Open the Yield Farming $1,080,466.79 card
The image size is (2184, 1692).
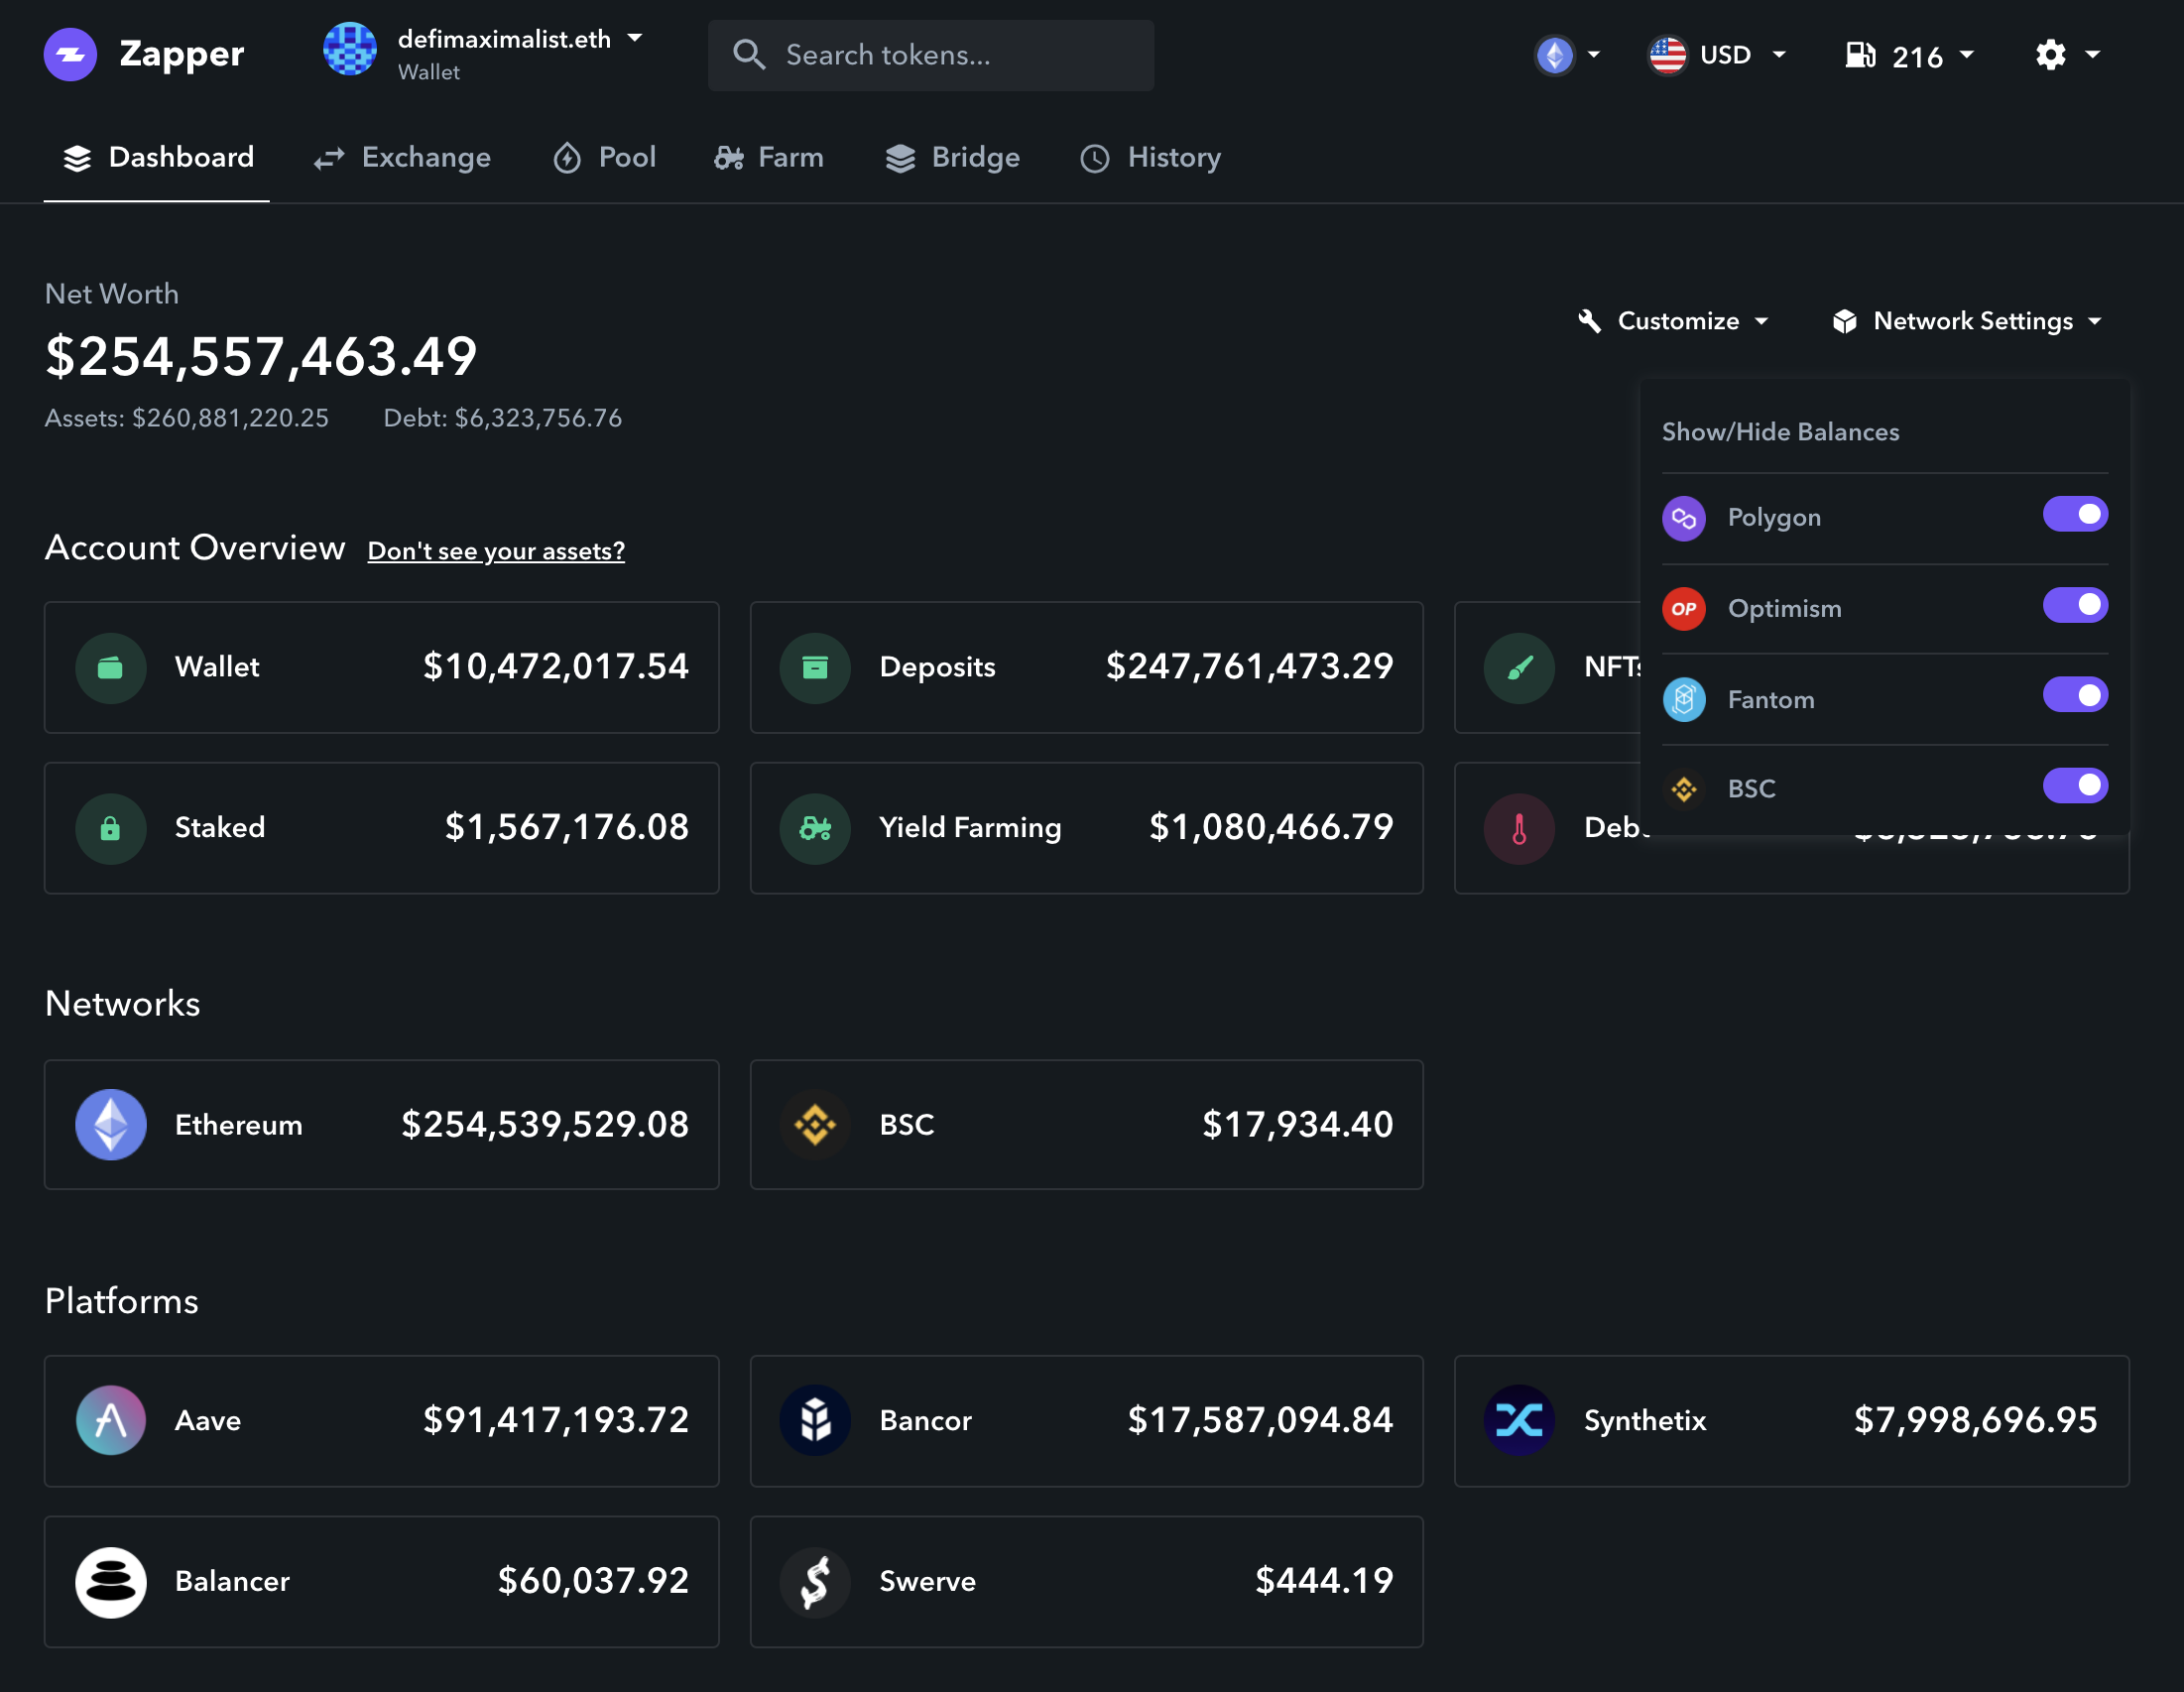1086,828
